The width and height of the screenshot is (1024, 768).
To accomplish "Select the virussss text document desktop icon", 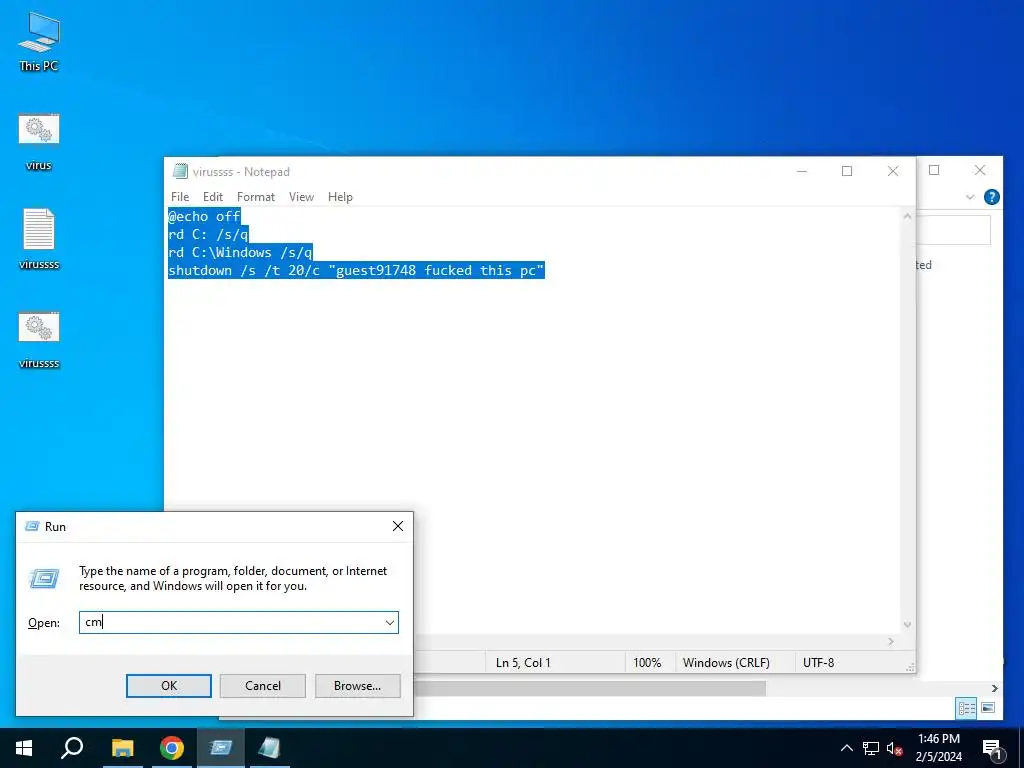I will pyautogui.click(x=39, y=238).
